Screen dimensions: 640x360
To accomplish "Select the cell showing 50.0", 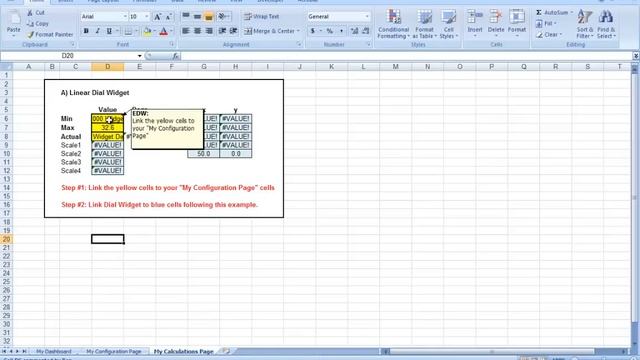I will click(x=203, y=154).
